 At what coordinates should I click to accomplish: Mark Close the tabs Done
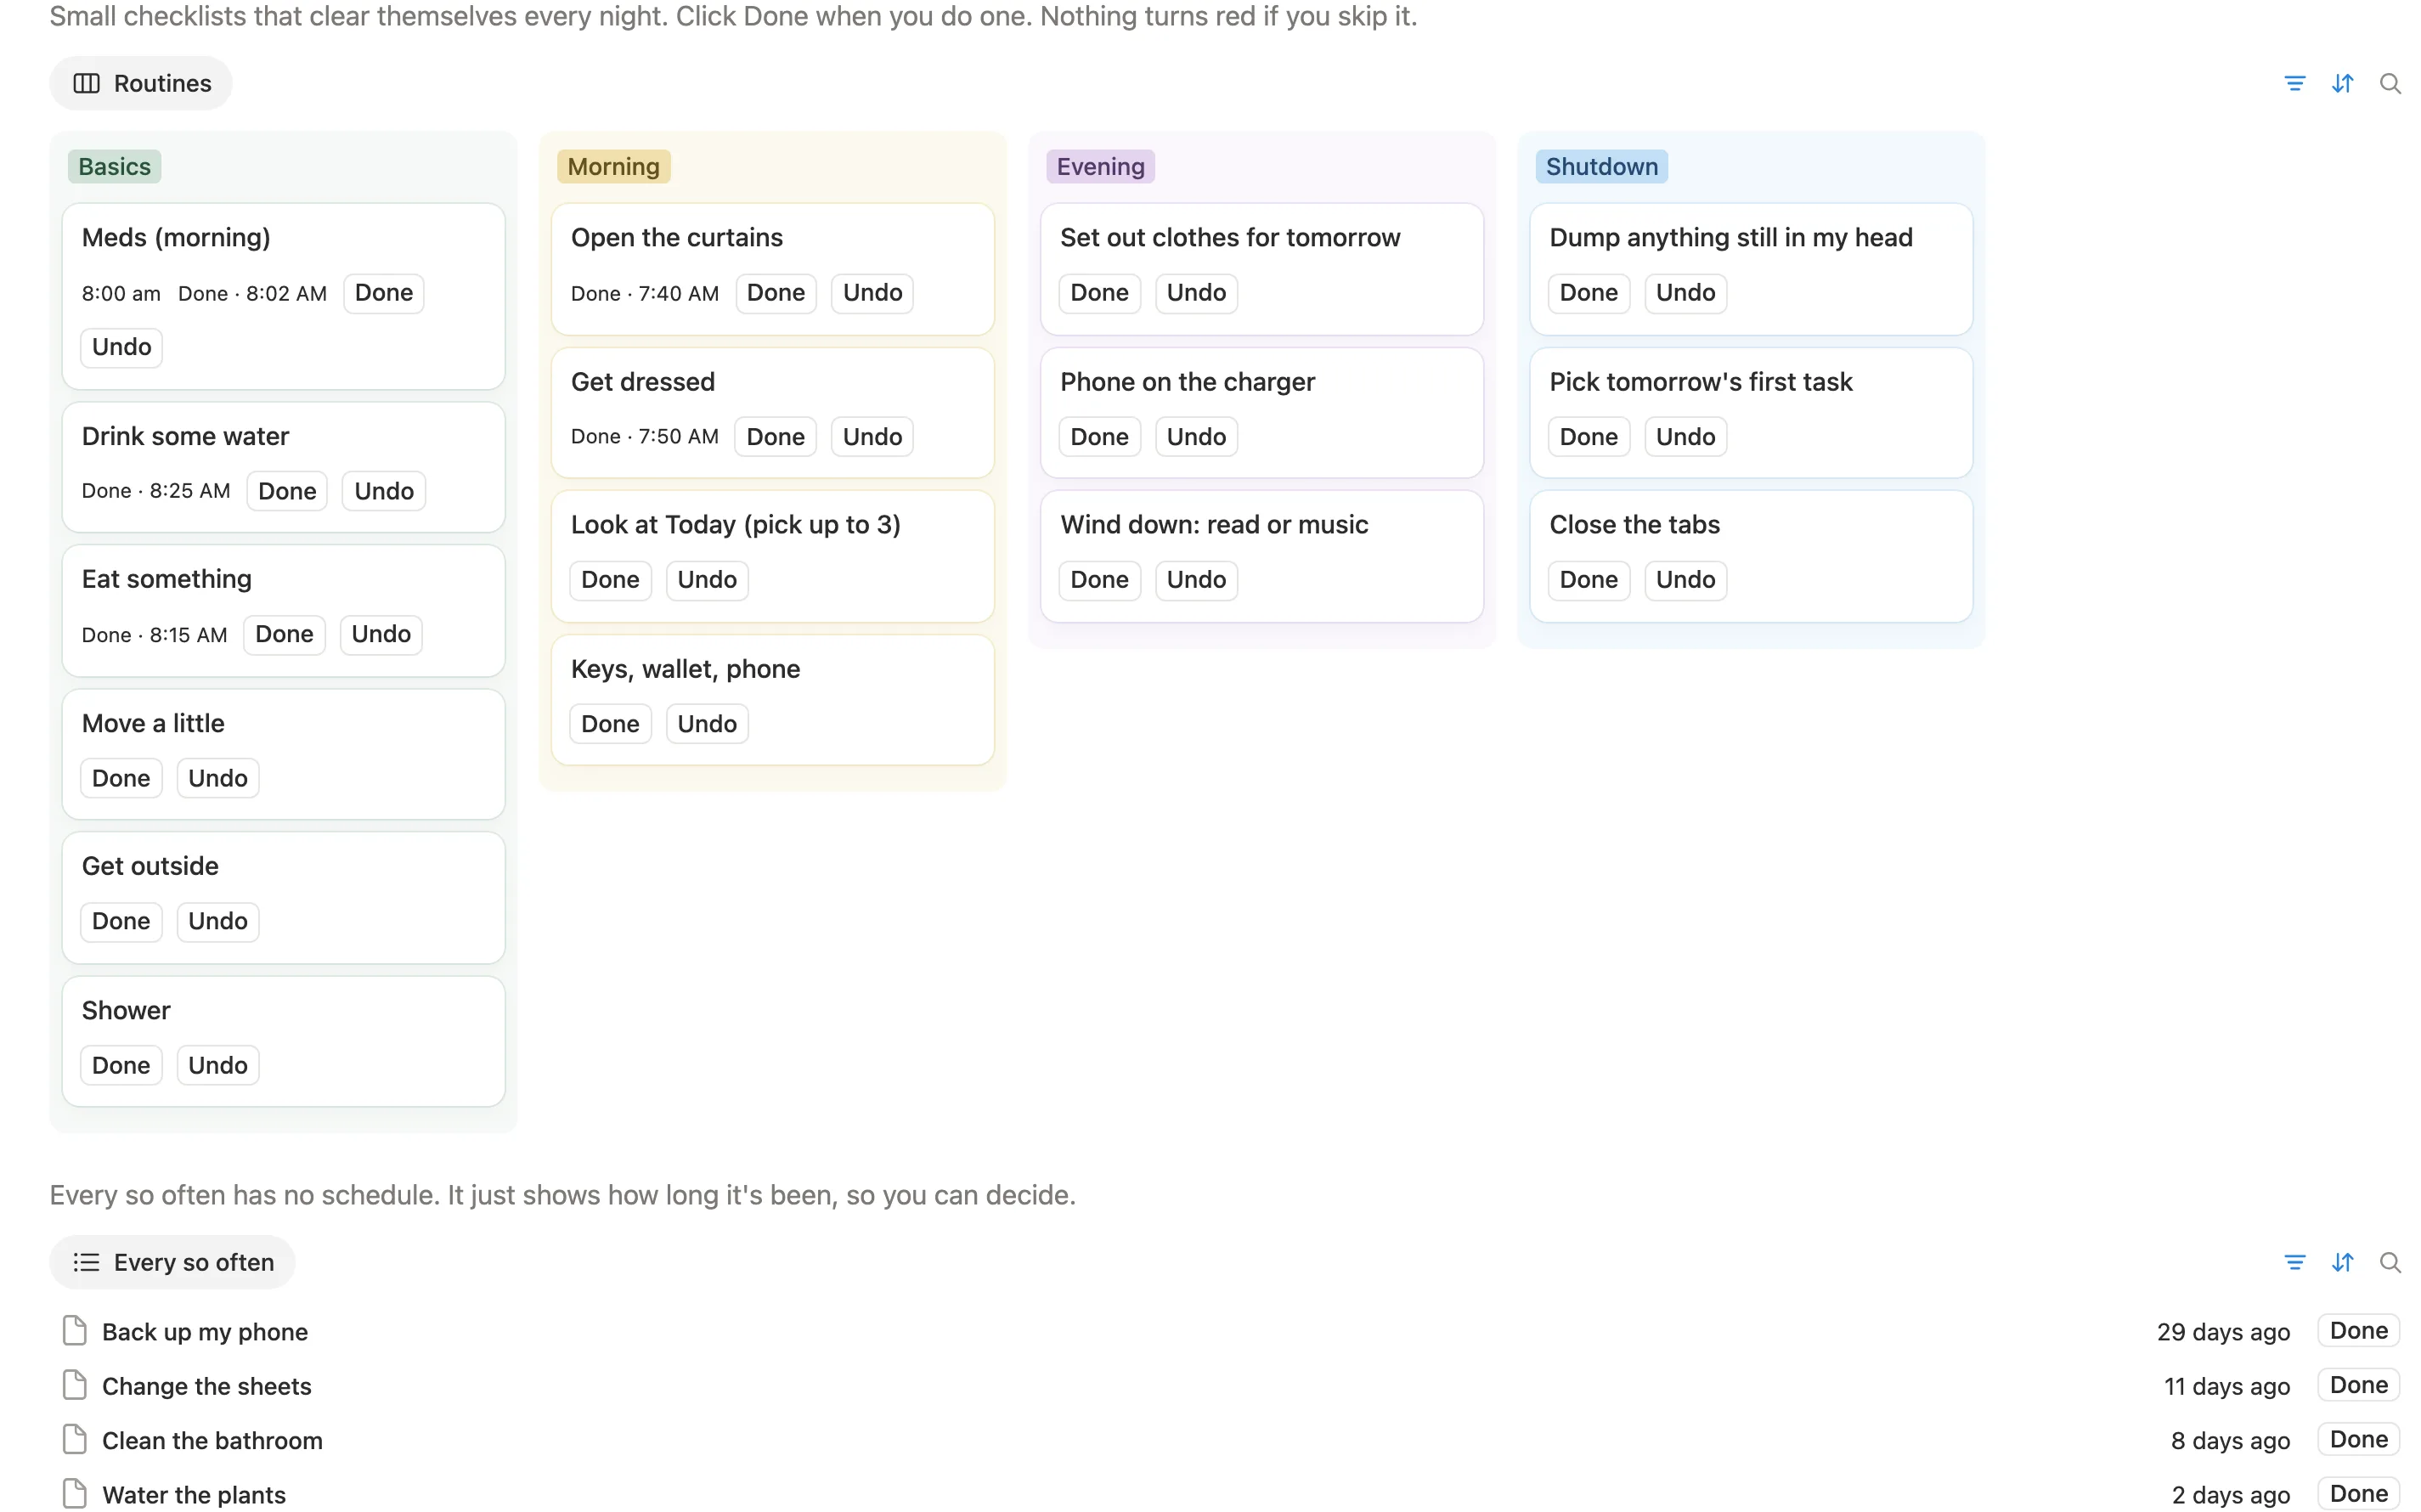[1588, 580]
